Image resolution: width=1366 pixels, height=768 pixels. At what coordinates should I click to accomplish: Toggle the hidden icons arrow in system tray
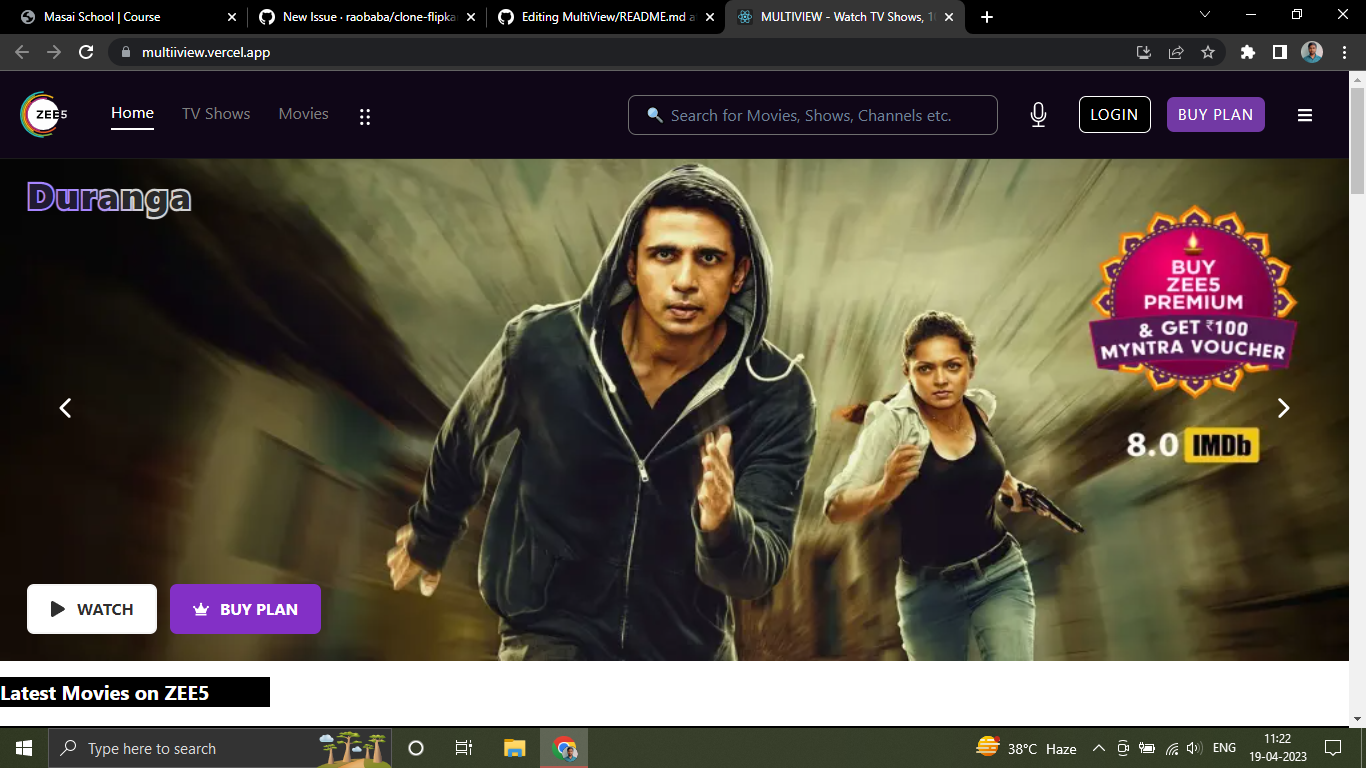[1098, 747]
